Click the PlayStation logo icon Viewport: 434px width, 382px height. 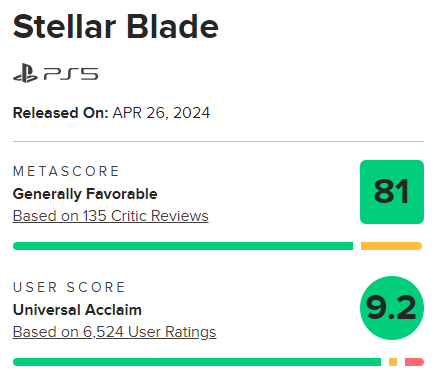click(x=25, y=73)
